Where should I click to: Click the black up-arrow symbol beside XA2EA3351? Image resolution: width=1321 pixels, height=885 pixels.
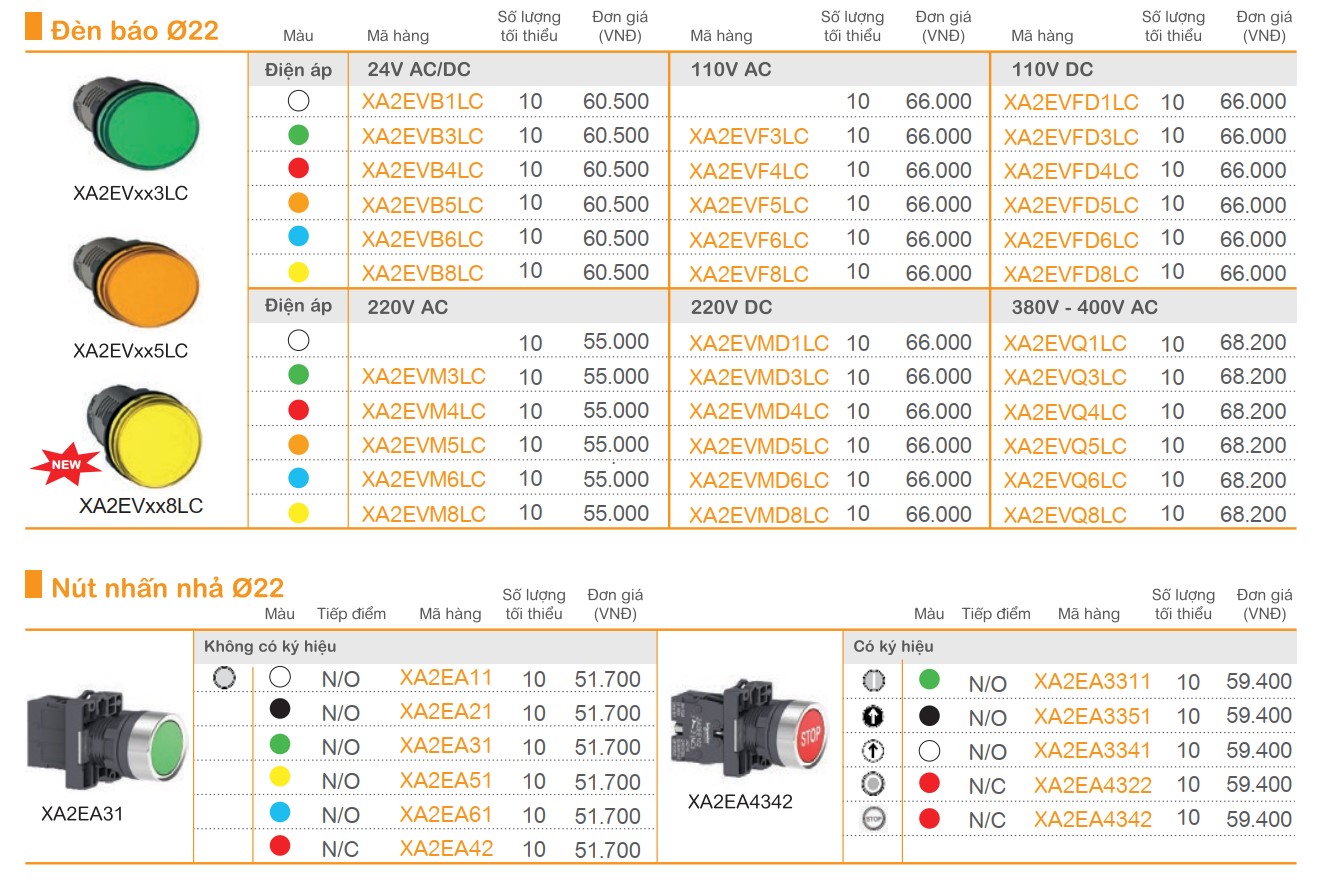click(873, 716)
